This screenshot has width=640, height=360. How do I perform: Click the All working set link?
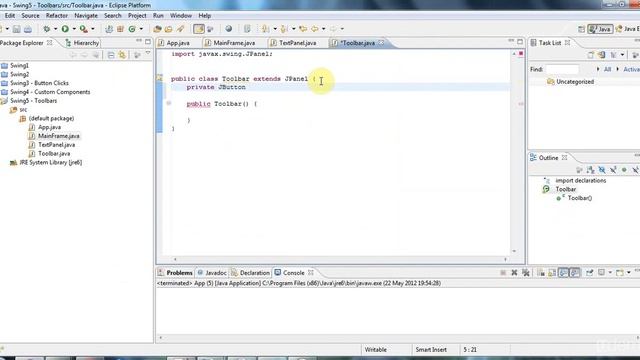pyautogui.click(x=607, y=69)
